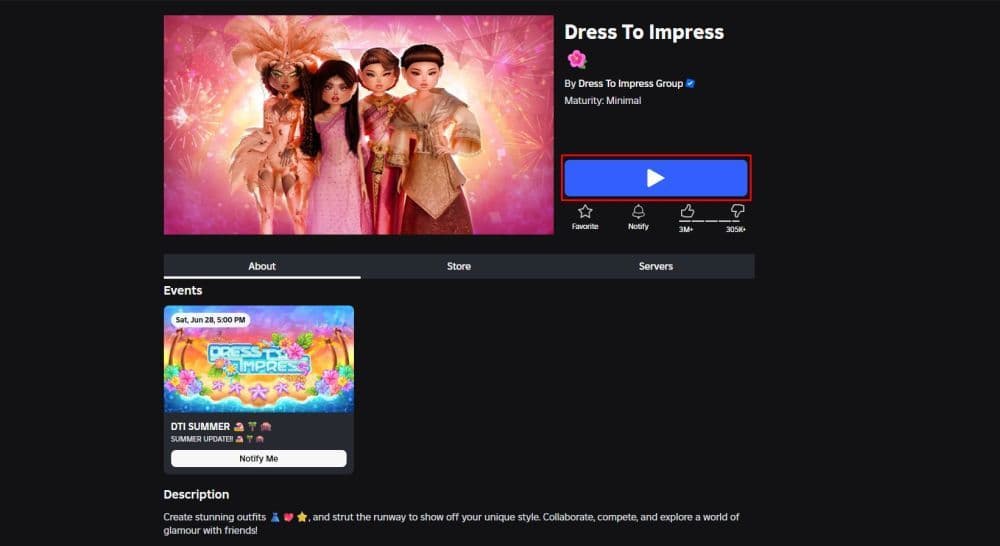Click the Maturity: Minimal label
This screenshot has height=546, width=1000.
pos(602,101)
